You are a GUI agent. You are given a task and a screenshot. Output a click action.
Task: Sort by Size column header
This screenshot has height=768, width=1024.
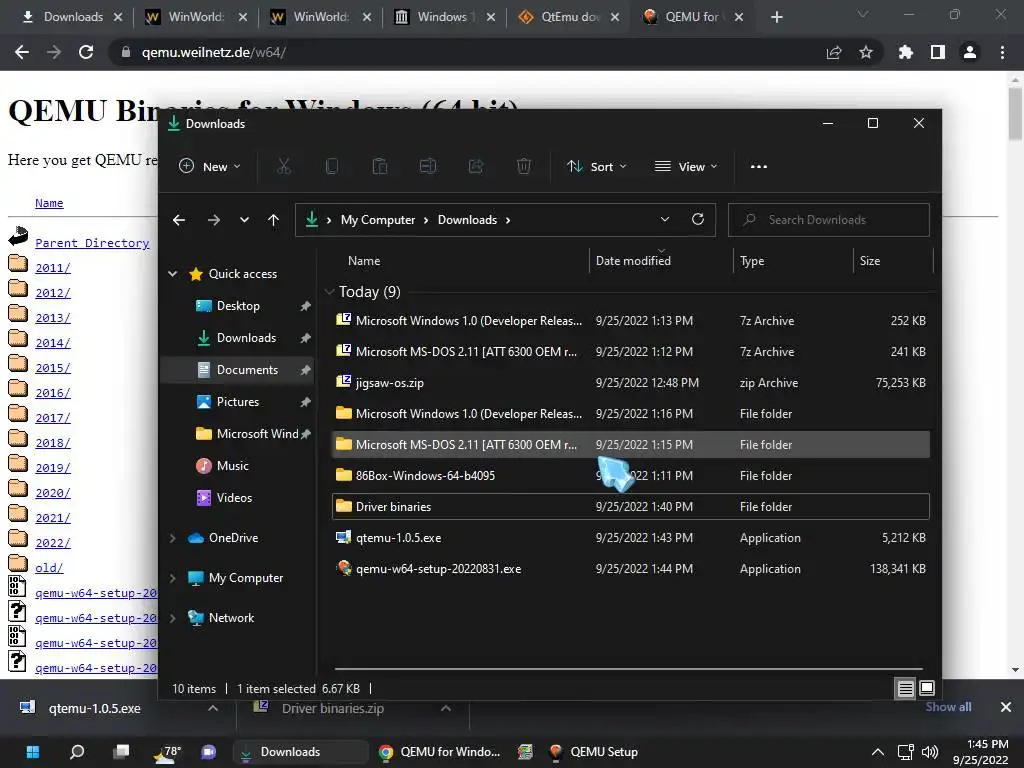coord(893,261)
